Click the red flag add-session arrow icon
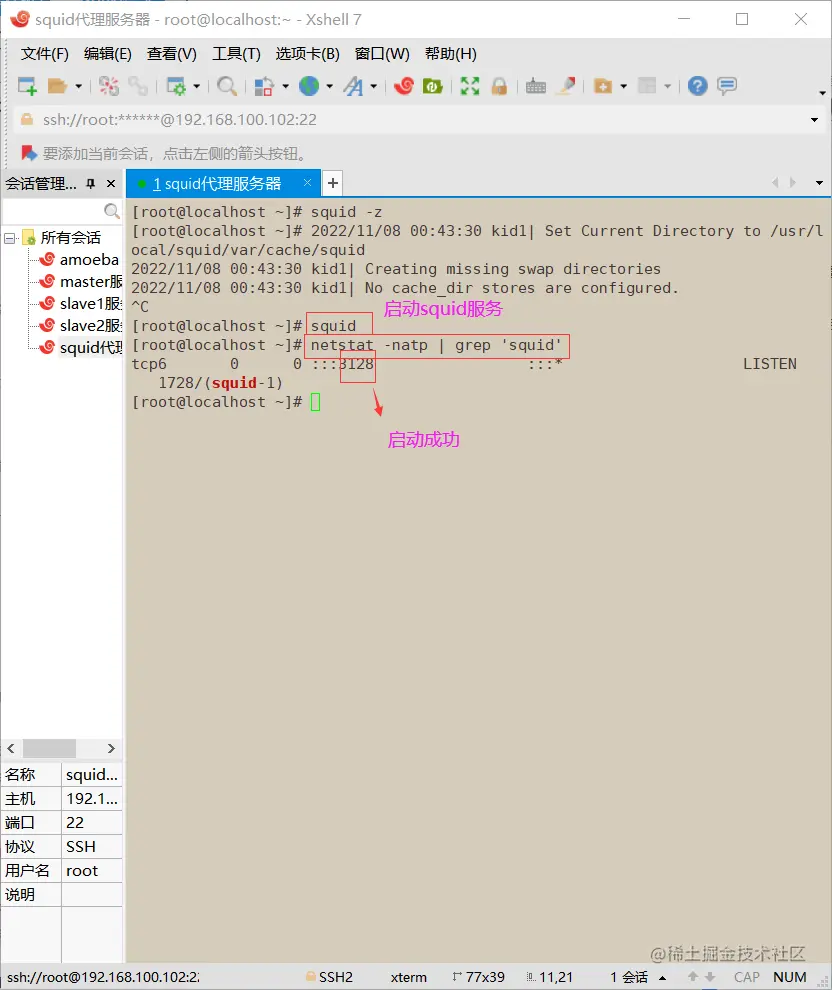 28,153
